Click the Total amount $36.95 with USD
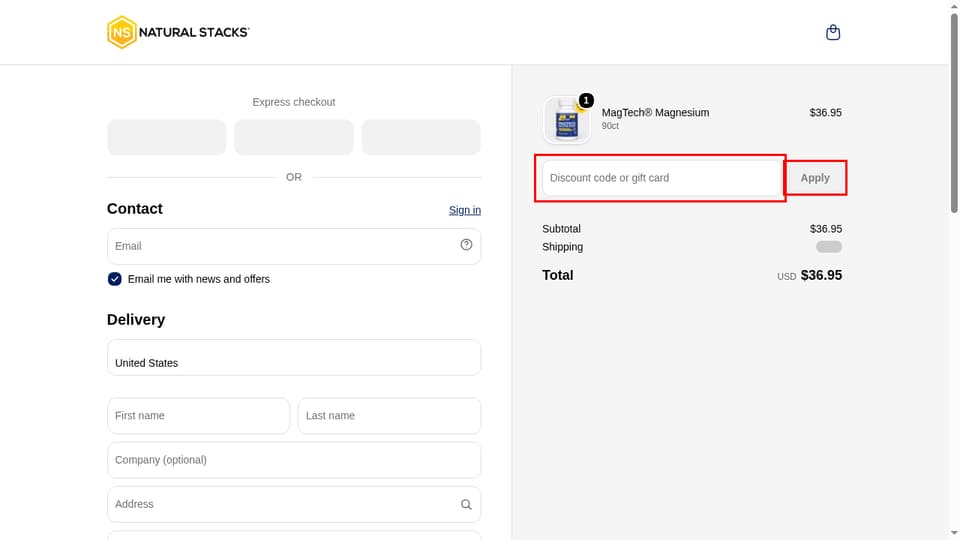 coord(809,276)
